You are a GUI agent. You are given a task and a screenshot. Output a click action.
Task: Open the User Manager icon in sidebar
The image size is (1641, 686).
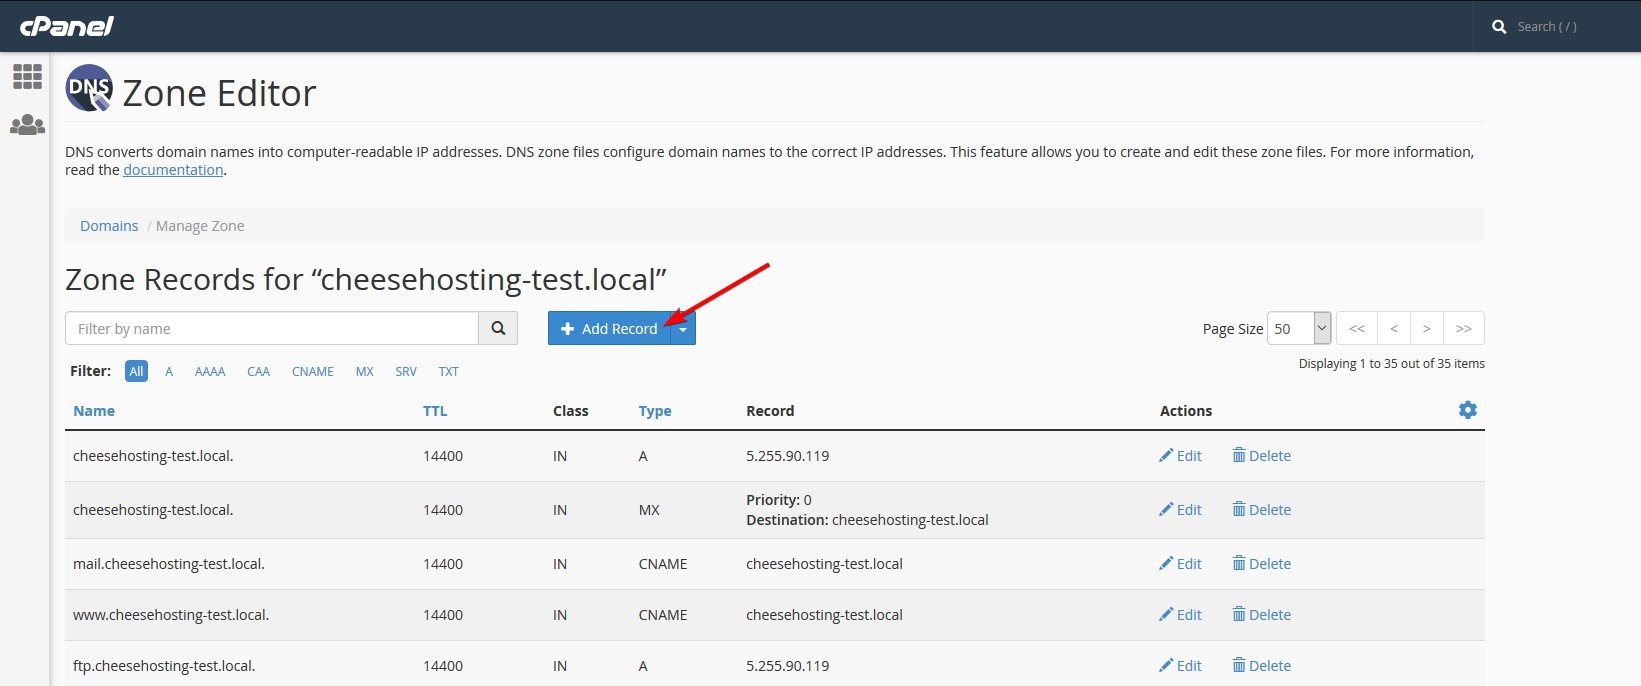tap(27, 125)
